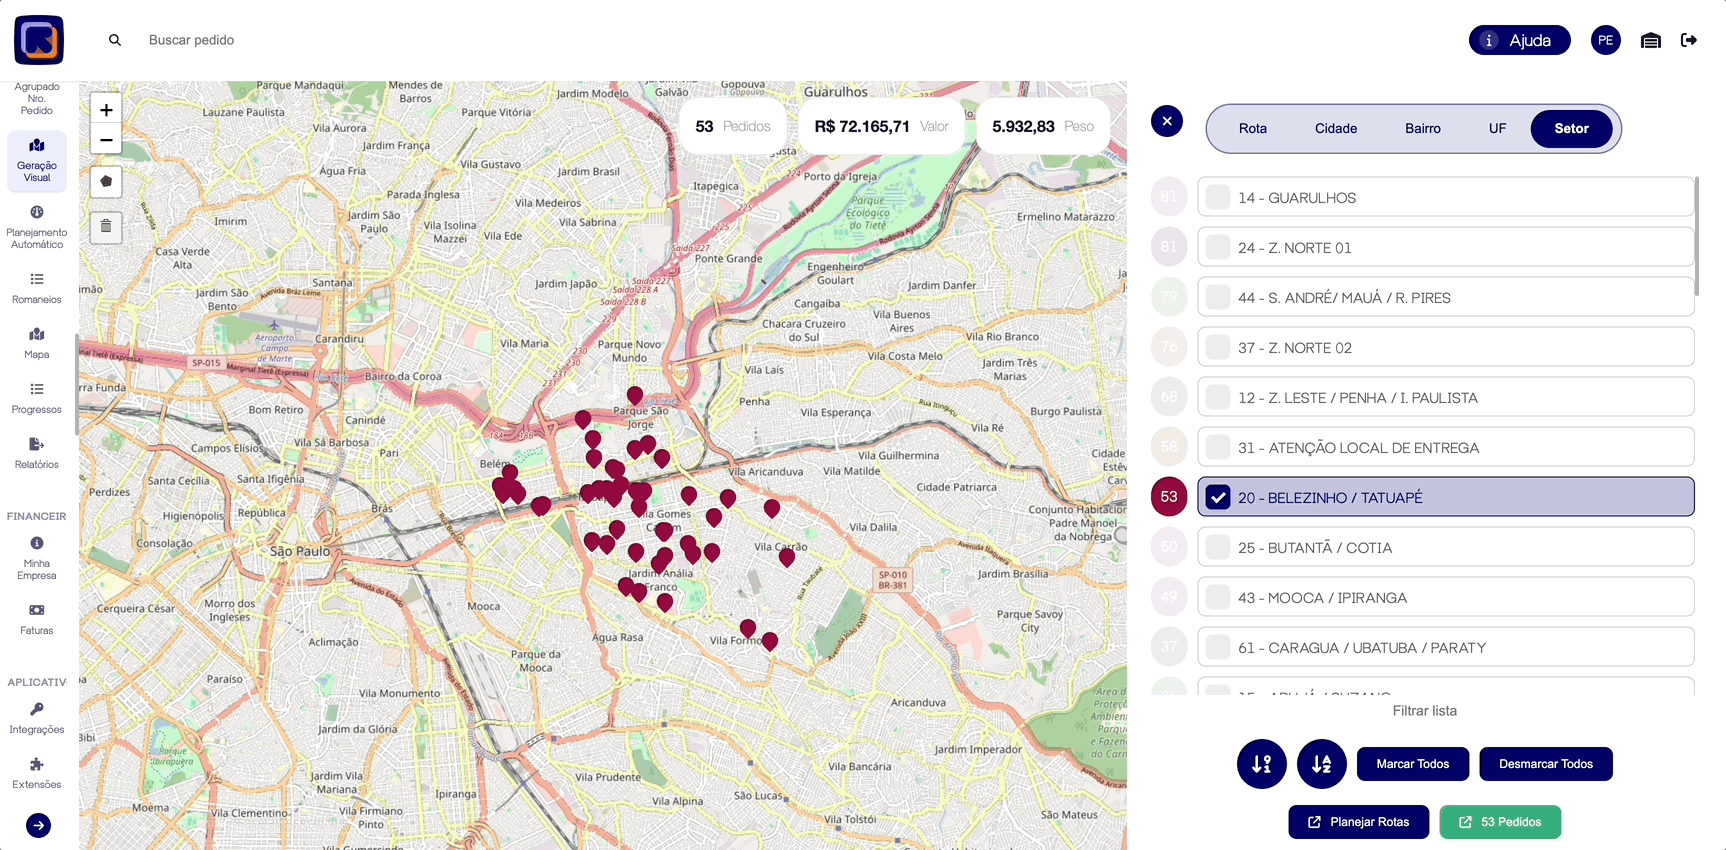Click the alphabetical sort order button
1726x850 pixels.
[x=1321, y=764]
